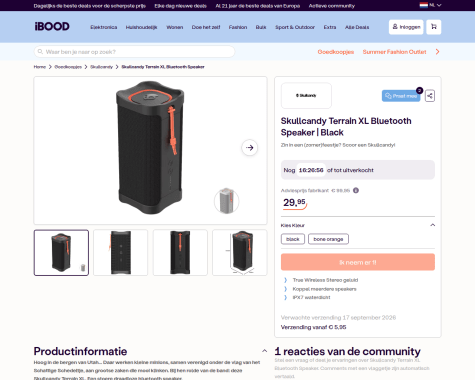Open the Doe het zelf menu

[x=206, y=27]
